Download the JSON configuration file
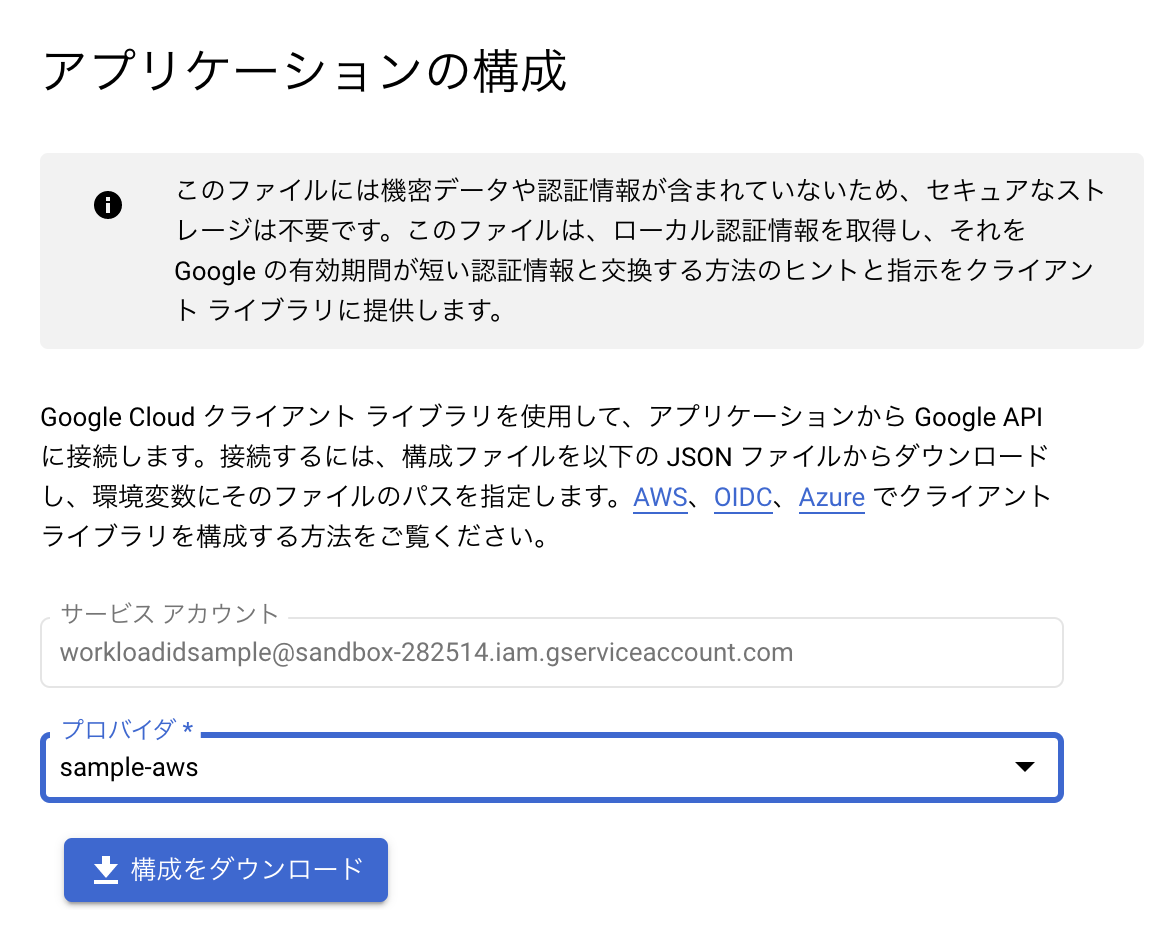Screen dimensions: 1174x950 click(x=225, y=869)
